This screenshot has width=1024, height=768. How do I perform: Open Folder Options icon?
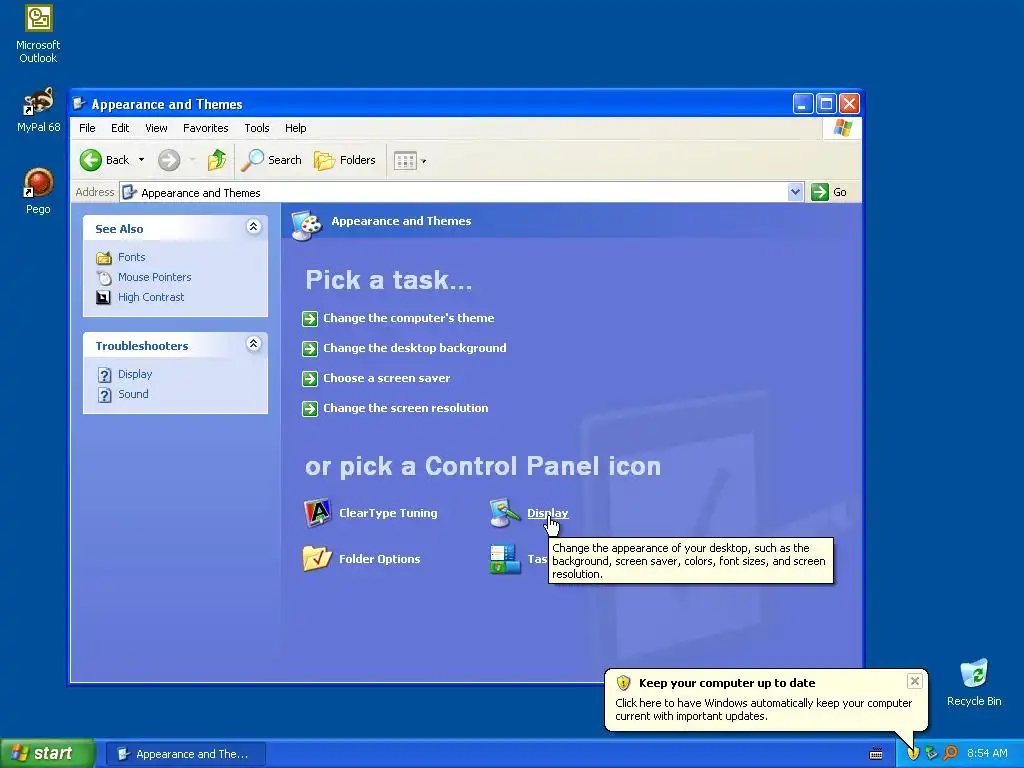[317, 558]
